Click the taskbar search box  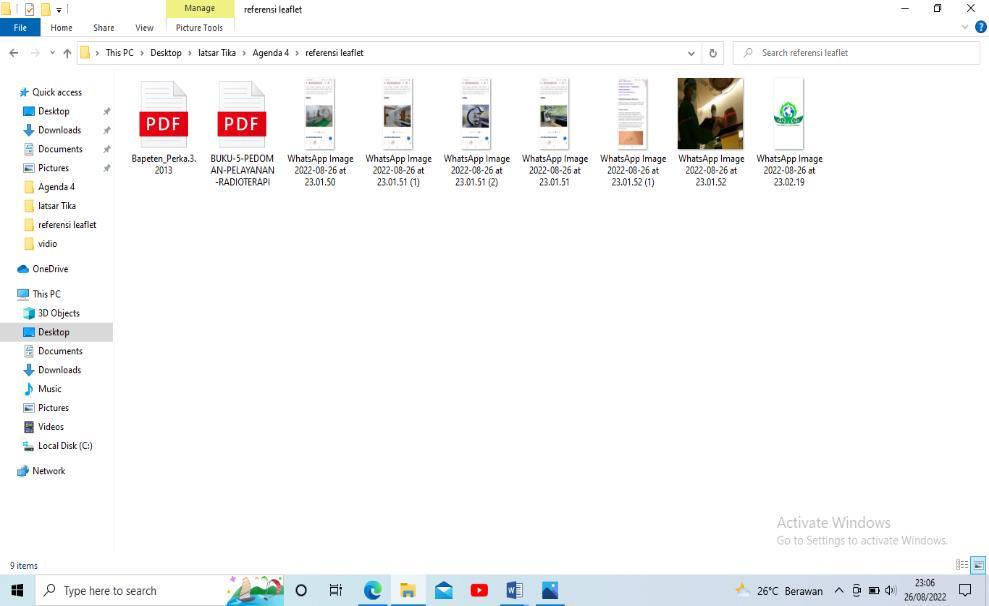(159, 590)
